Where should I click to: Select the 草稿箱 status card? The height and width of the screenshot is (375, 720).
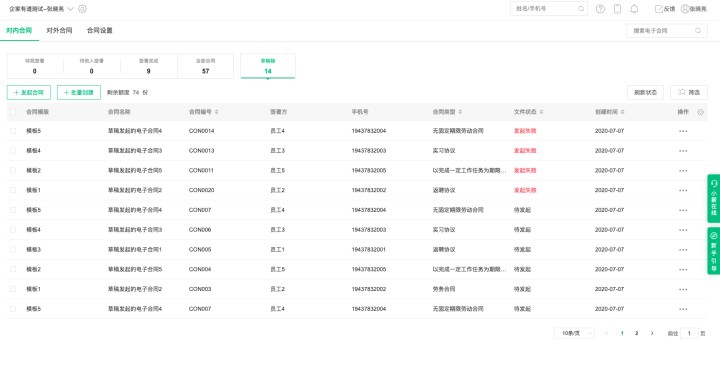point(268,66)
